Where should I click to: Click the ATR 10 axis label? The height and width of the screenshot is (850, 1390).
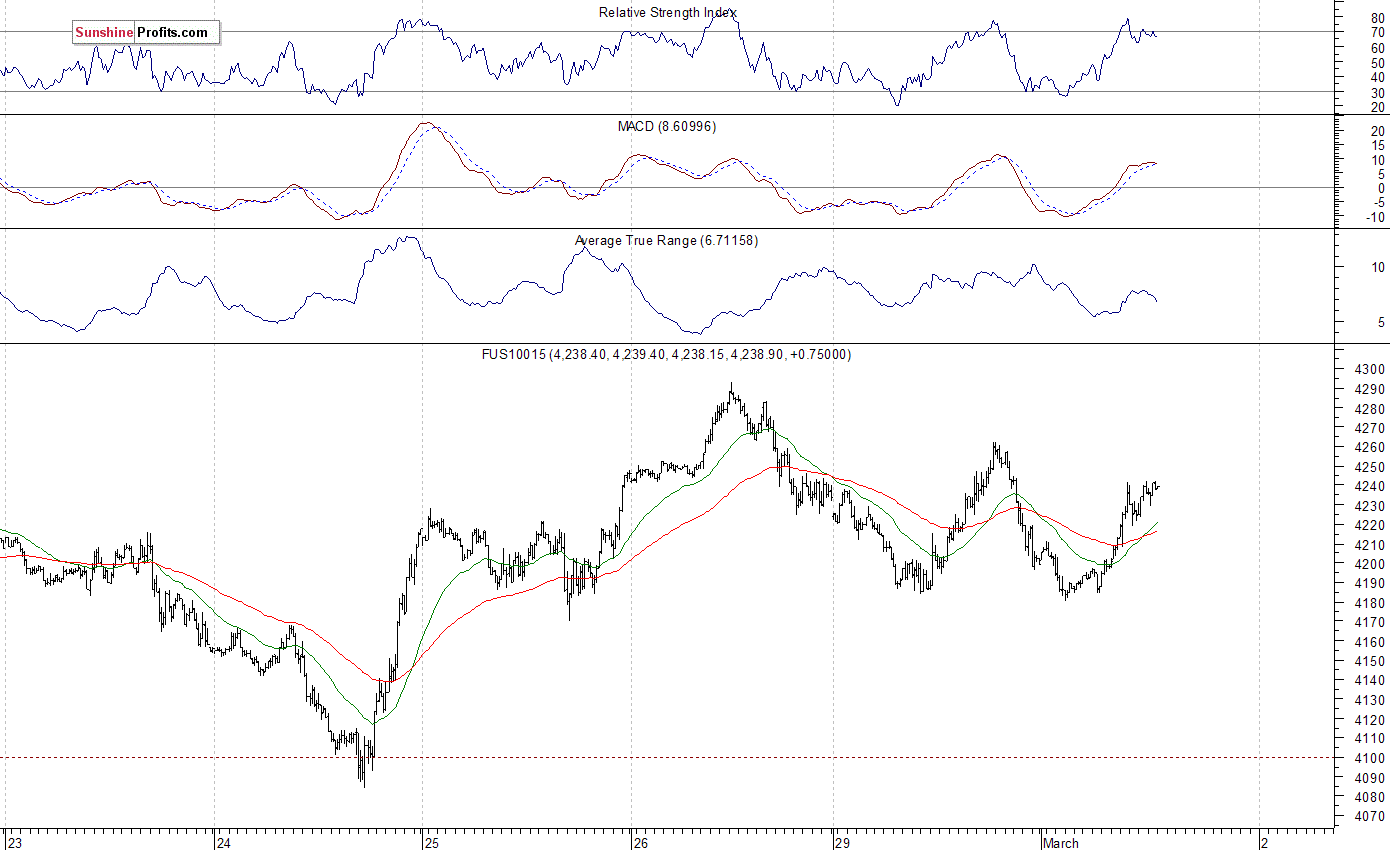click(x=1378, y=267)
